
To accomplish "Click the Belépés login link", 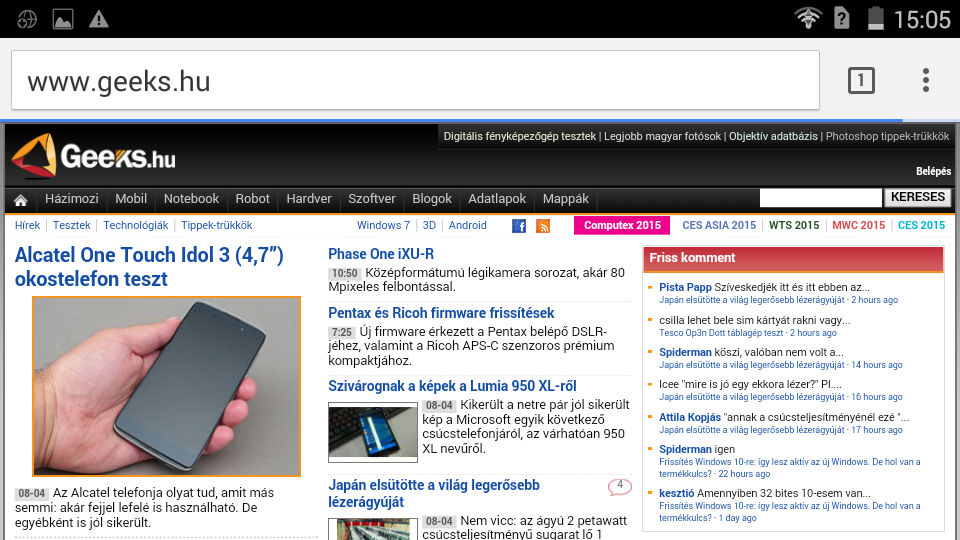I will tap(933, 171).
